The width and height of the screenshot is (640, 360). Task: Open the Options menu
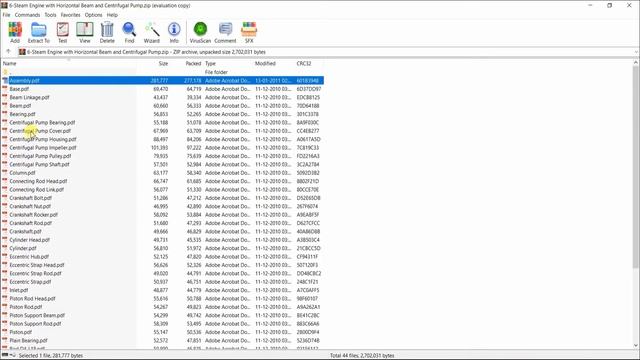click(x=93, y=15)
